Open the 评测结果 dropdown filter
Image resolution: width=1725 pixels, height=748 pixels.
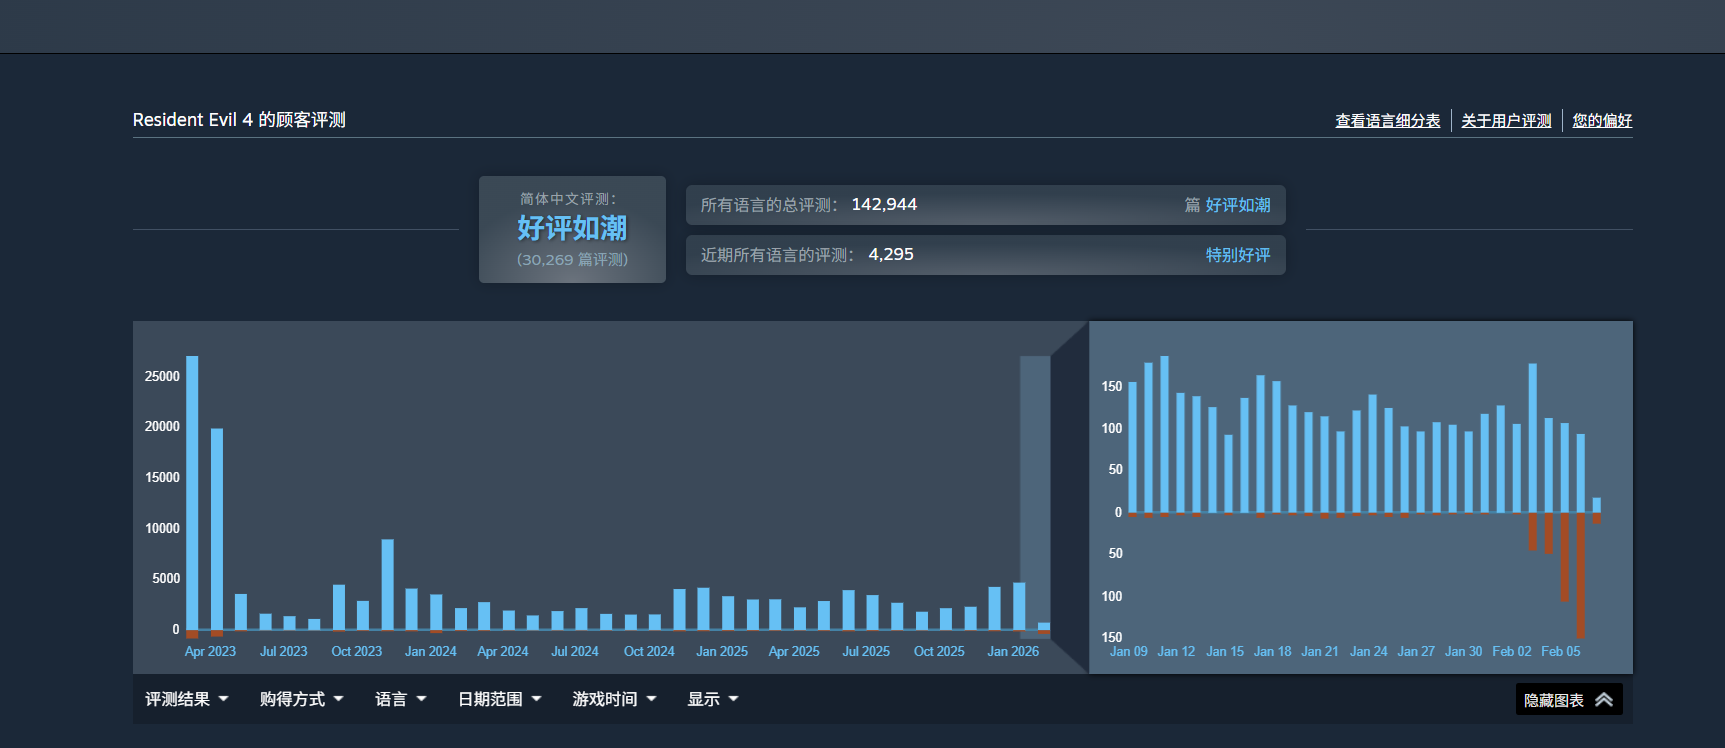click(x=186, y=699)
